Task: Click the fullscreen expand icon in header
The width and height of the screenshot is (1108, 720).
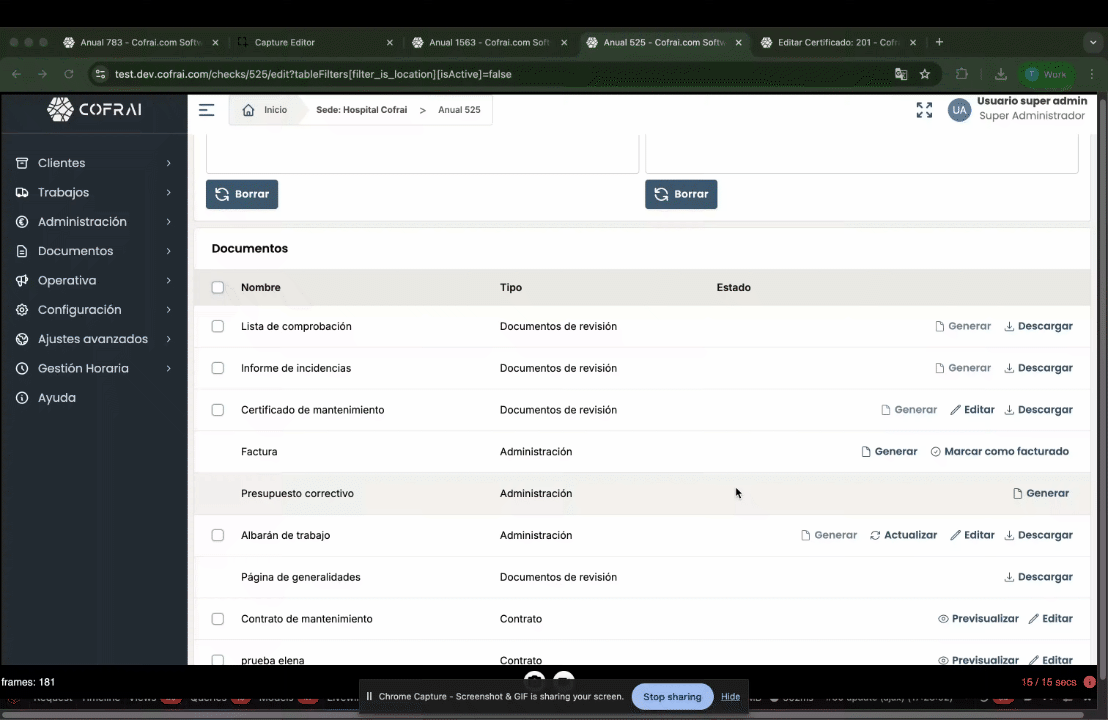Action: 924,110
